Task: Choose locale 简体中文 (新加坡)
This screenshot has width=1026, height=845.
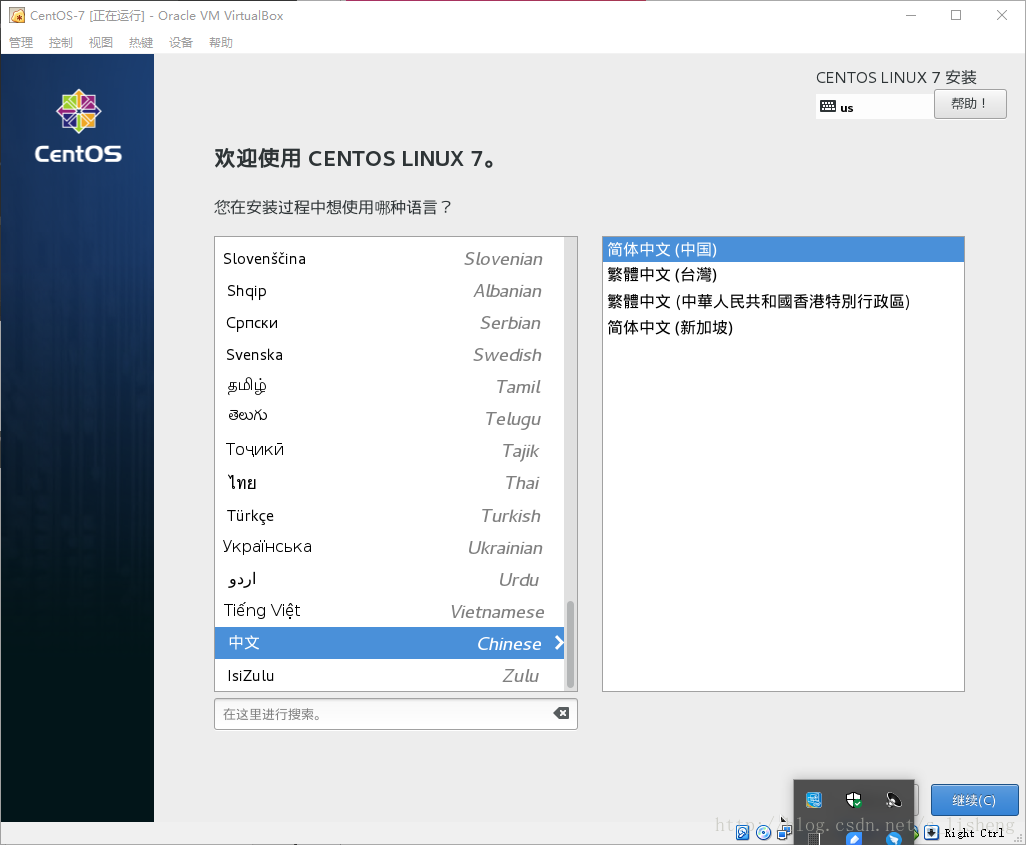Action: (783, 327)
